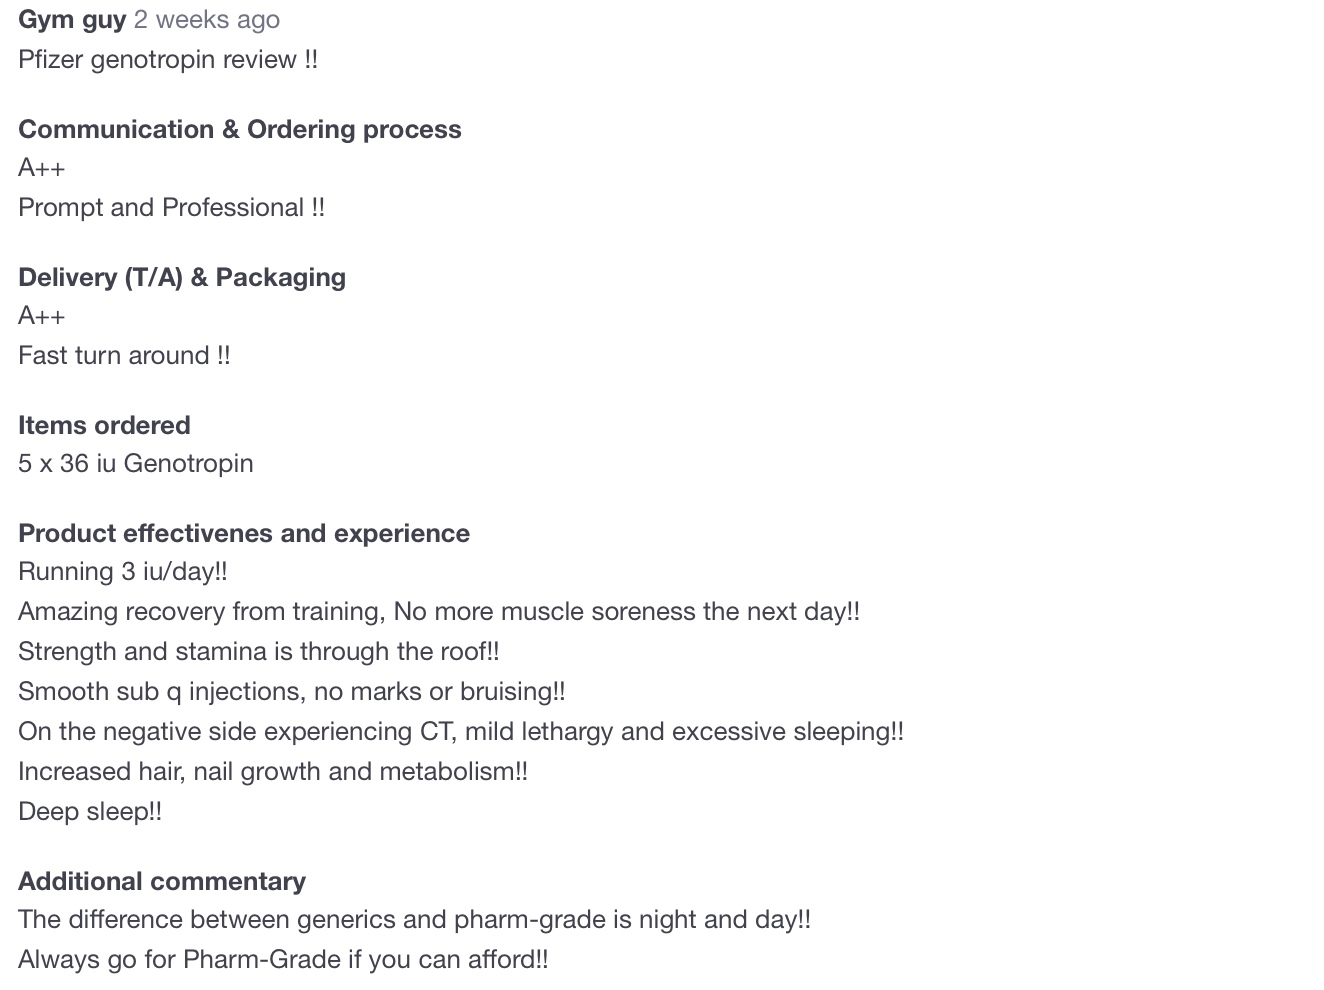Click the 'Items ordered' heading
The height and width of the screenshot is (990, 1324).
click(x=104, y=426)
